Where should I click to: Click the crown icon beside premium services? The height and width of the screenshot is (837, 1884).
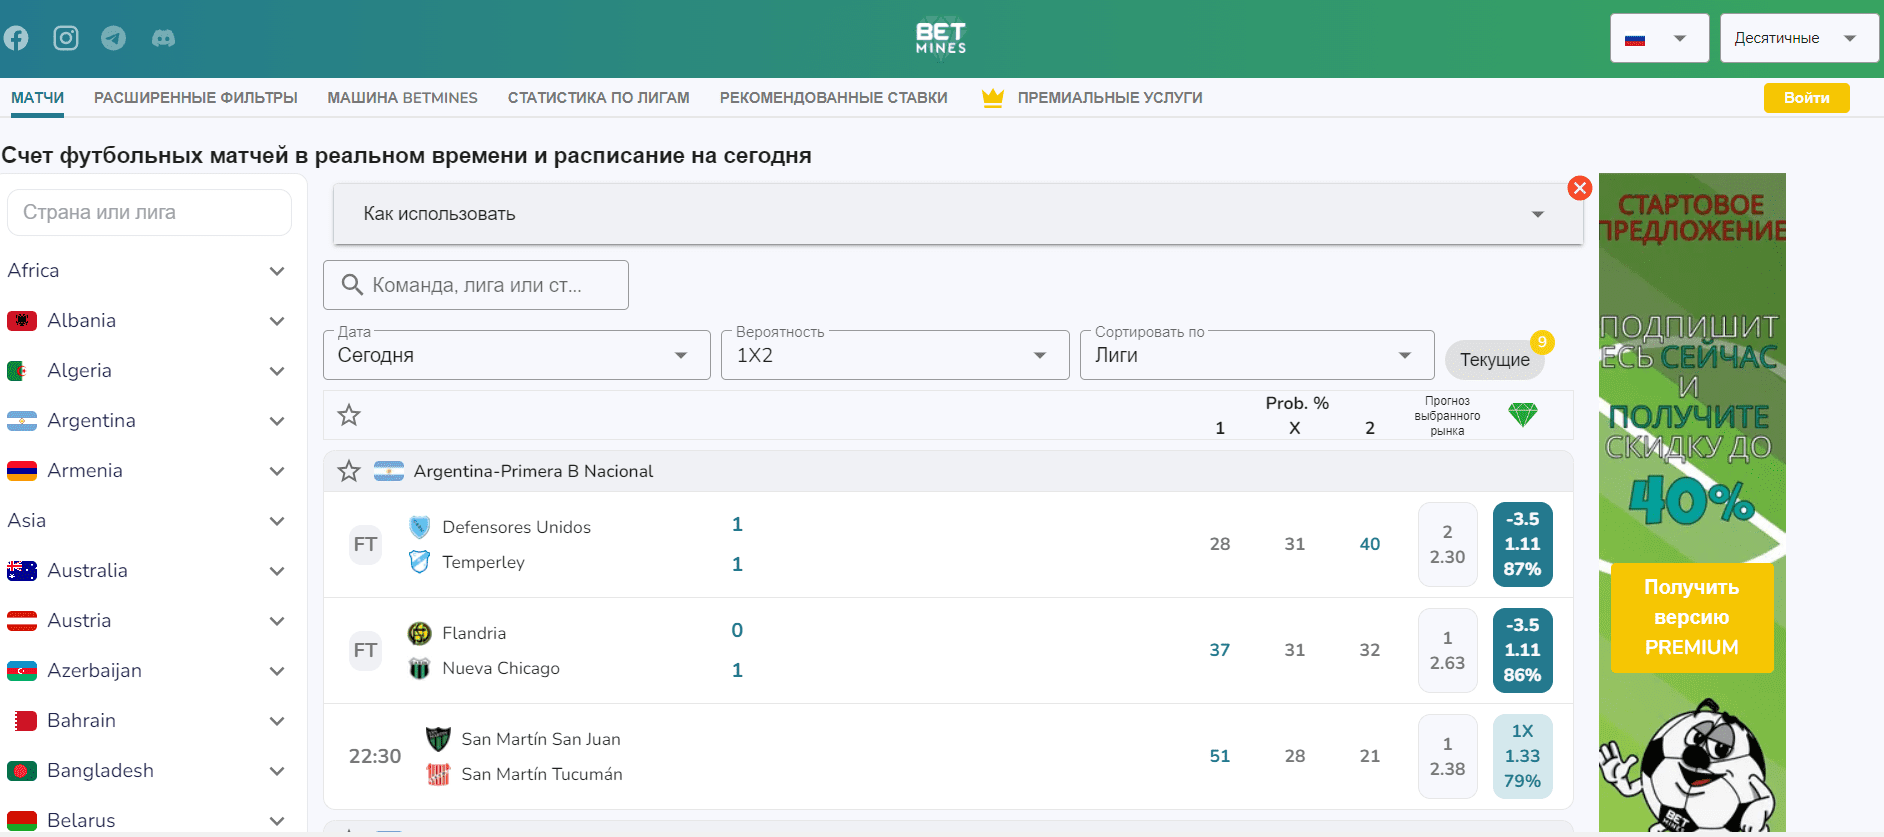992,98
